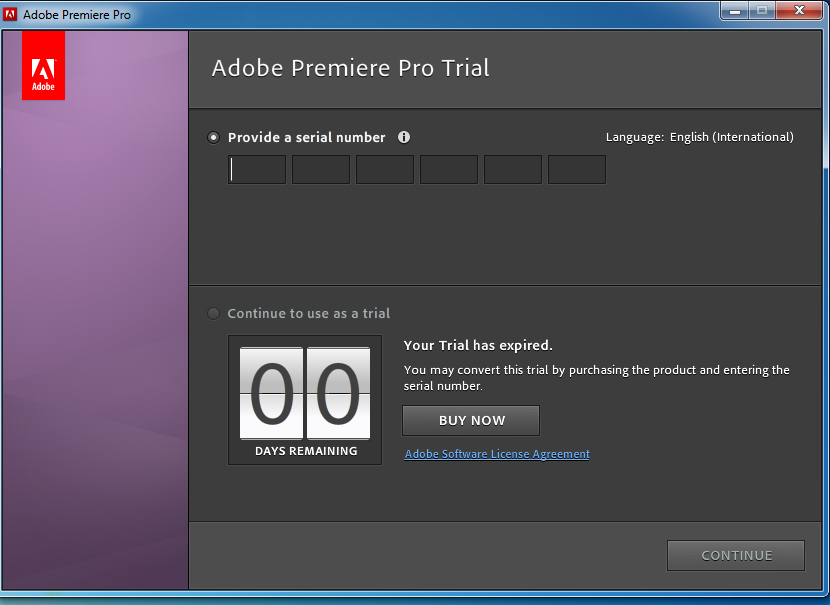The height and width of the screenshot is (605, 830).
Task: Select Continue to use as a trial
Action: point(213,313)
